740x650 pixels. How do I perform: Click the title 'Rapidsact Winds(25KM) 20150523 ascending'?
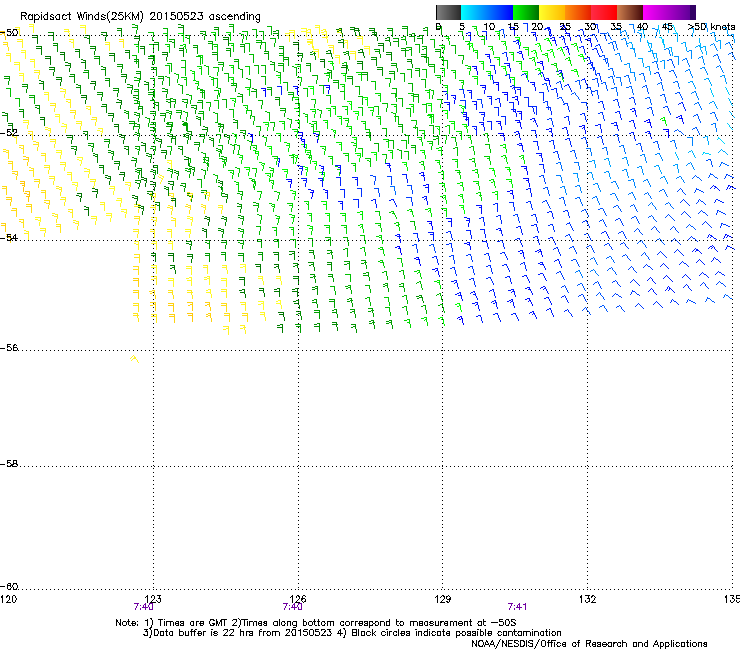pos(140,17)
